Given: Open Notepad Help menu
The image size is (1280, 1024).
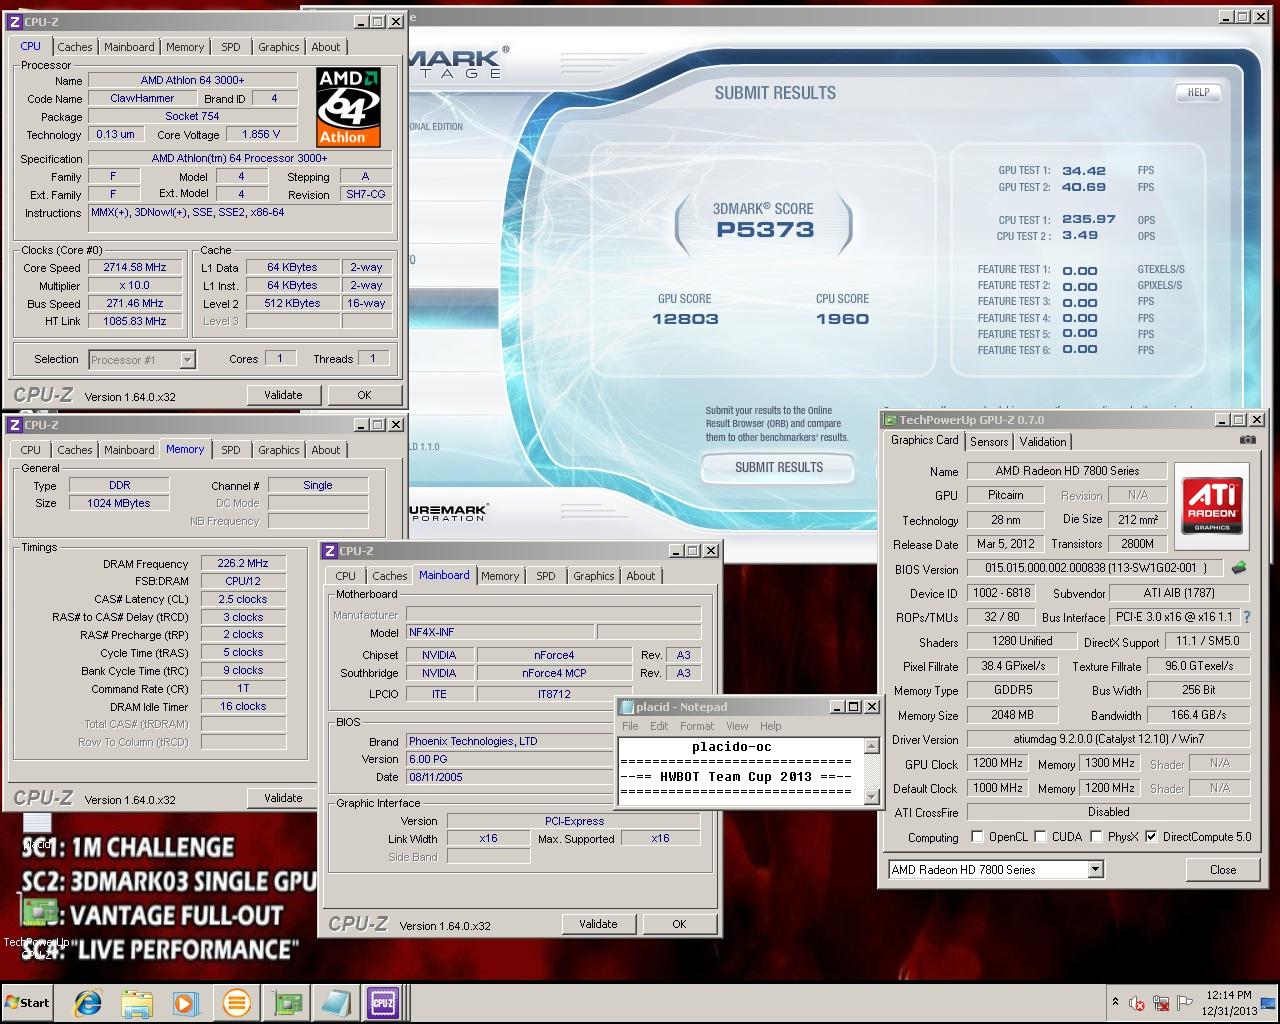Looking at the screenshot, I should [770, 726].
